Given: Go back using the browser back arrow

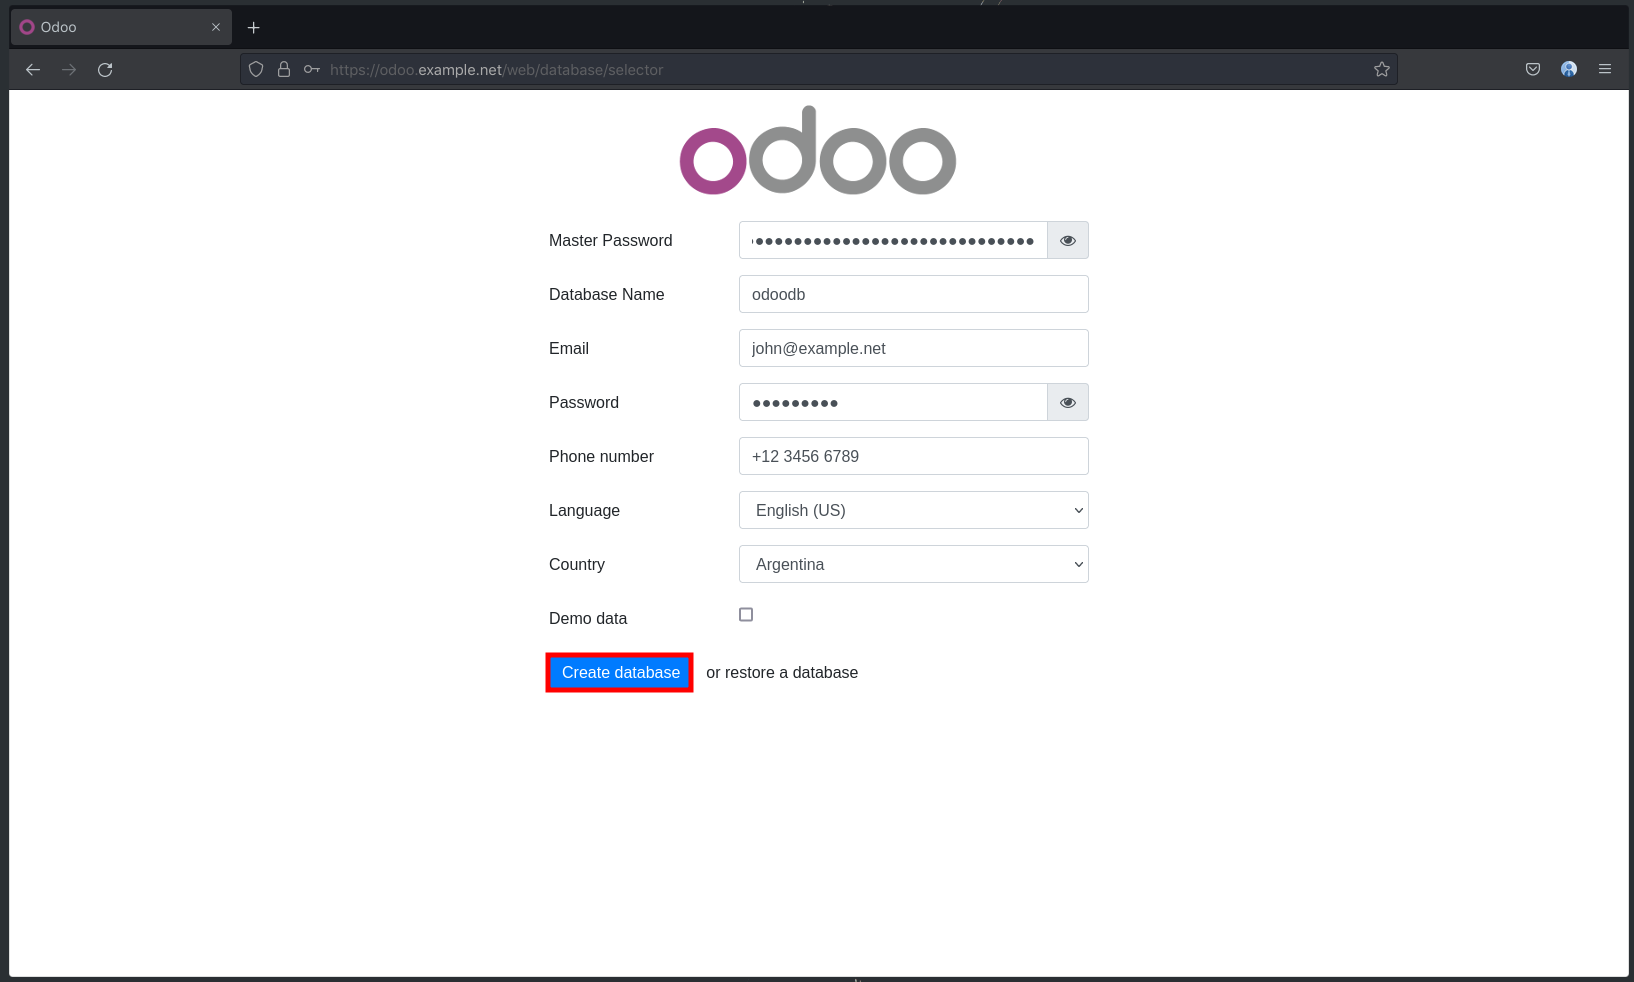Looking at the screenshot, I should tap(33, 70).
